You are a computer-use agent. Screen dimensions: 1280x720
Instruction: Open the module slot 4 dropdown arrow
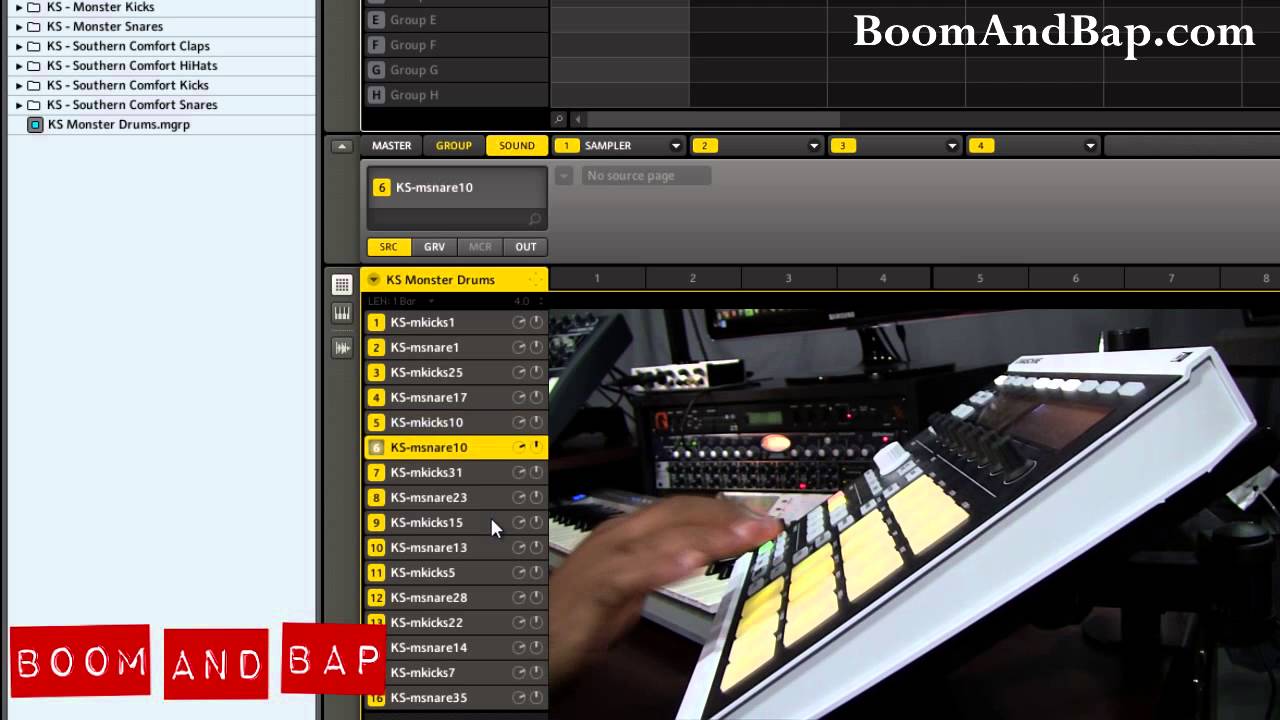pos(1090,146)
